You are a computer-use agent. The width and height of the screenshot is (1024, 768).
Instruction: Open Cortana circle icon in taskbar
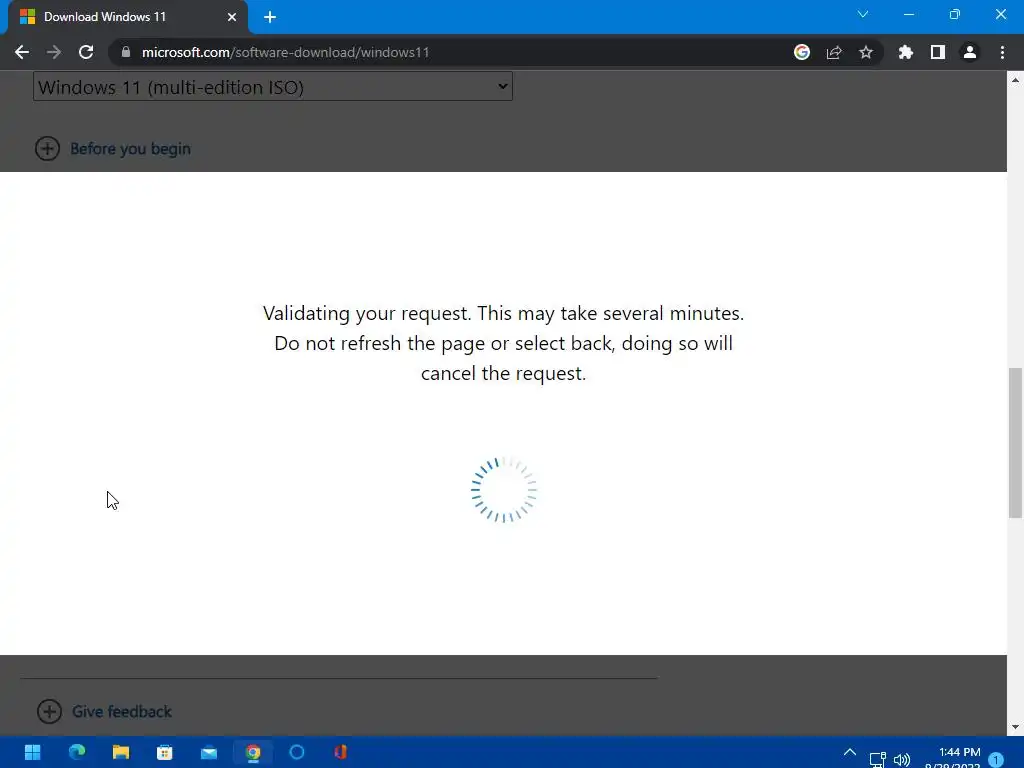point(297,752)
